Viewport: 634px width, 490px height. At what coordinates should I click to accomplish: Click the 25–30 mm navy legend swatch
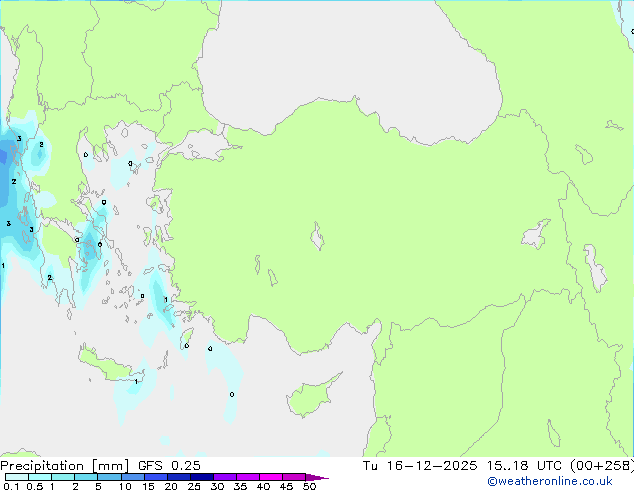pos(202,477)
